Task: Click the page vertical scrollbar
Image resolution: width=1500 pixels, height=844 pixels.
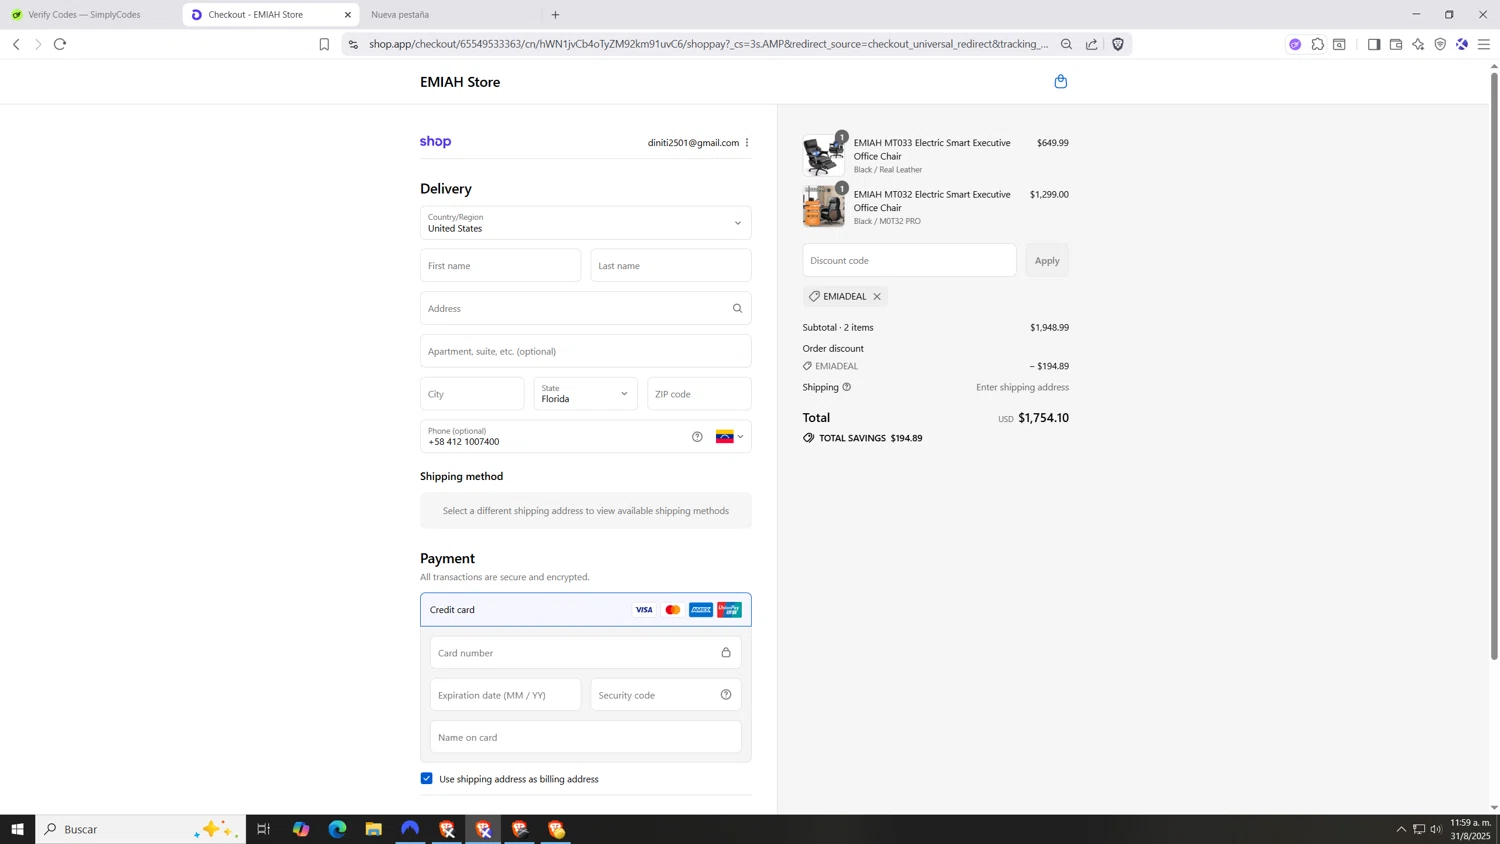Action: (1494, 366)
